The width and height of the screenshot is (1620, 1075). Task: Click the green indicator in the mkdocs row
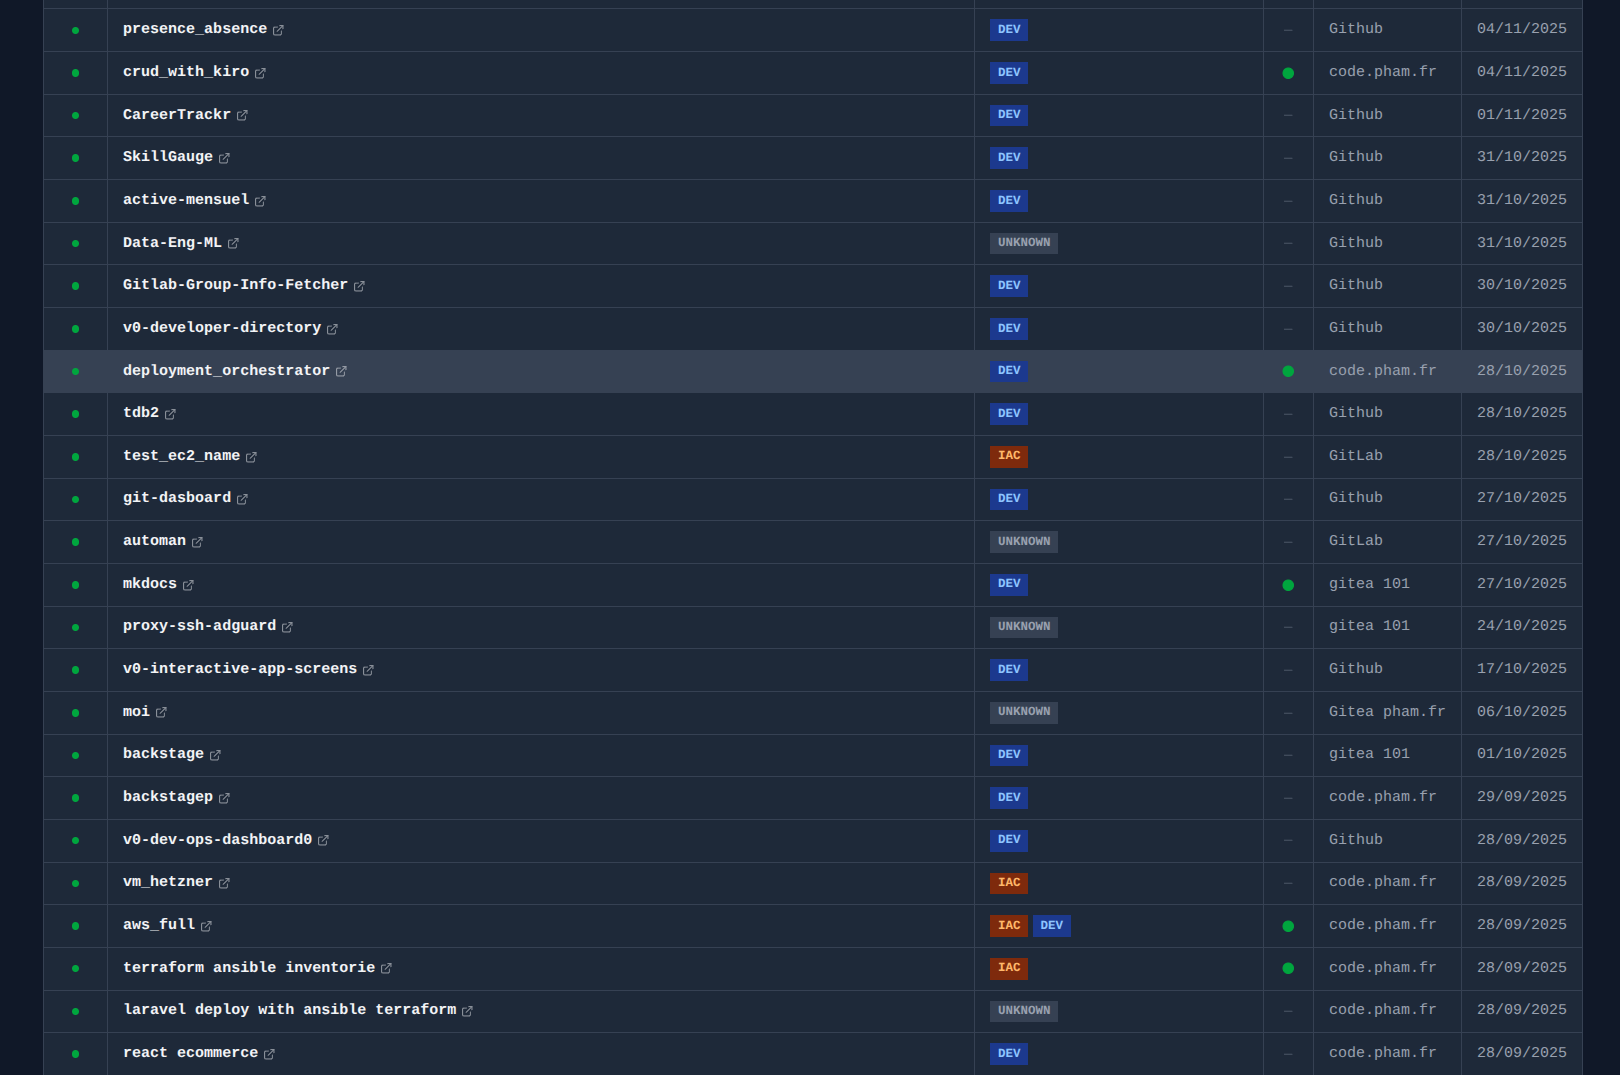[1288, 585]
